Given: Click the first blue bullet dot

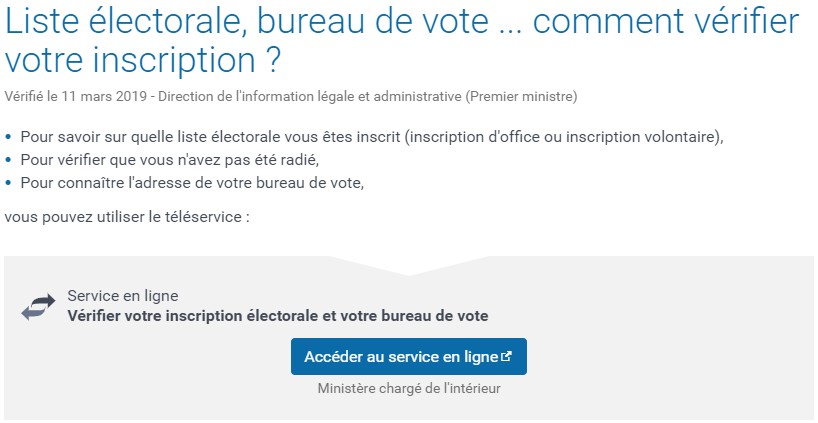Looking at the screenshot, I should click(x=8, y=138).
